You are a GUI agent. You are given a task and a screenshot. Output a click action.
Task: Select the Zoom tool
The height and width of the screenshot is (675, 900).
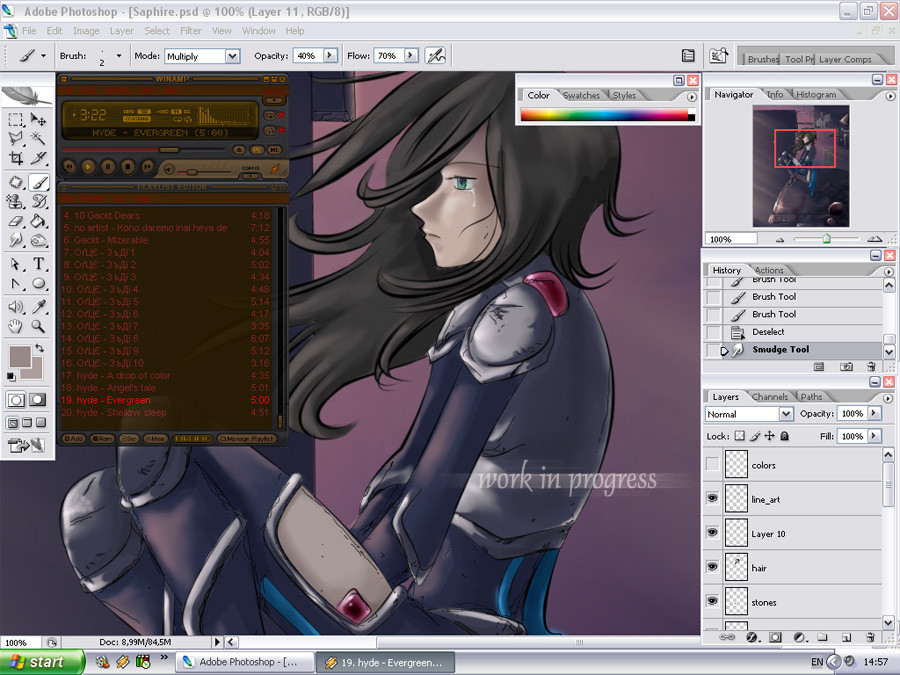point(38,326)
